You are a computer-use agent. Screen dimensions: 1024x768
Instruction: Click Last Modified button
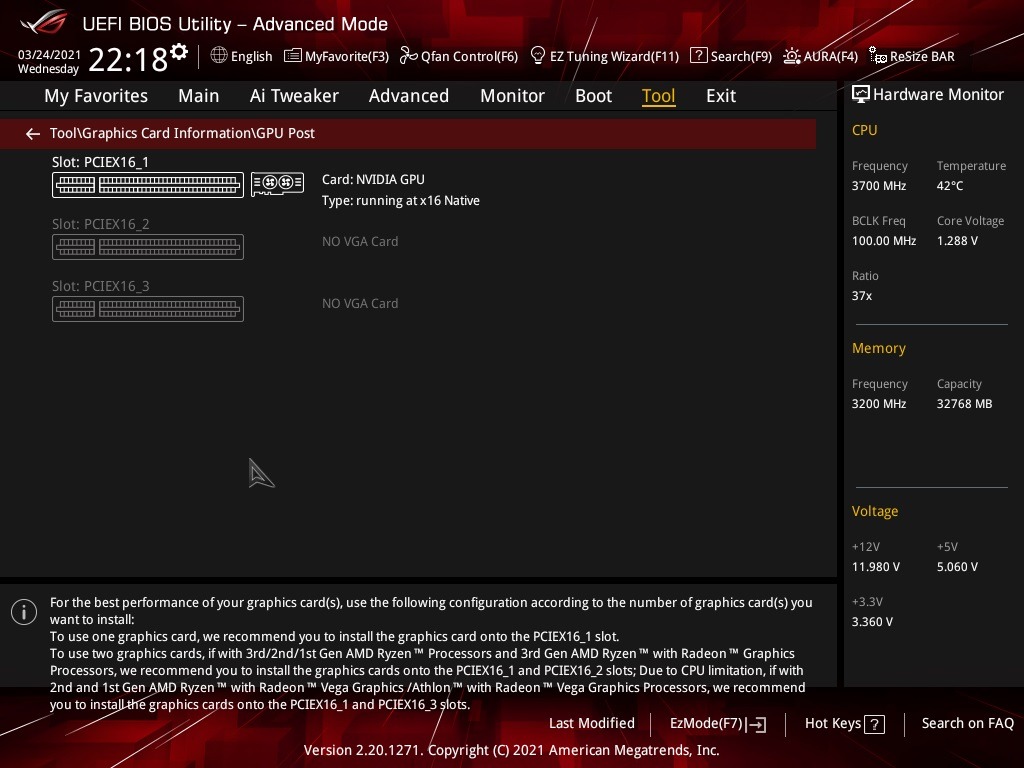(592, 724)
